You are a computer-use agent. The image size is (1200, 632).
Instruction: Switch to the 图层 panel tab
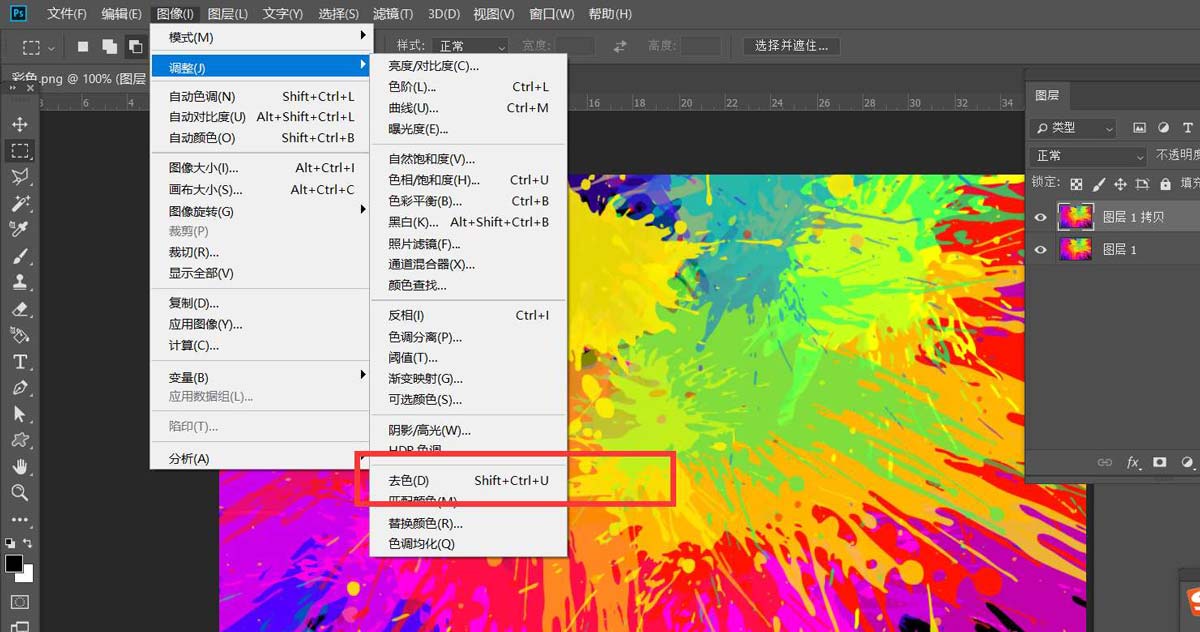pos(1047,95)
